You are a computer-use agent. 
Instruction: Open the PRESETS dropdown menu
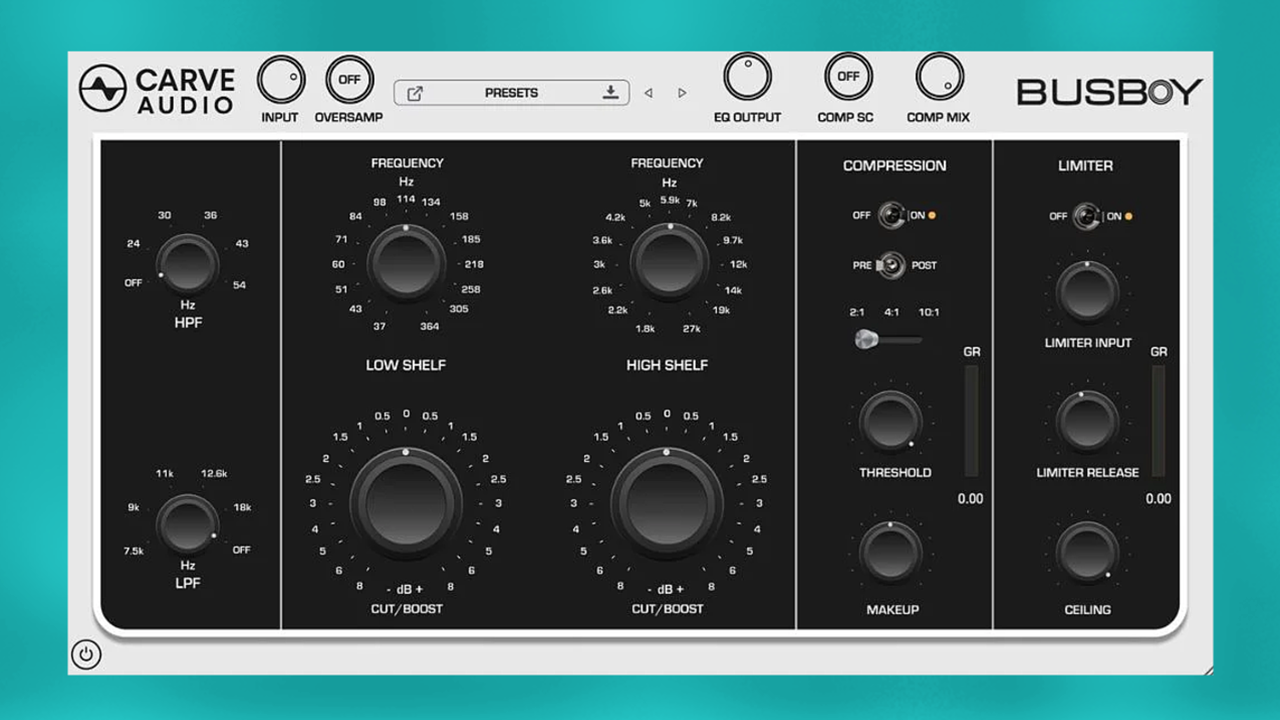(511, 92)
